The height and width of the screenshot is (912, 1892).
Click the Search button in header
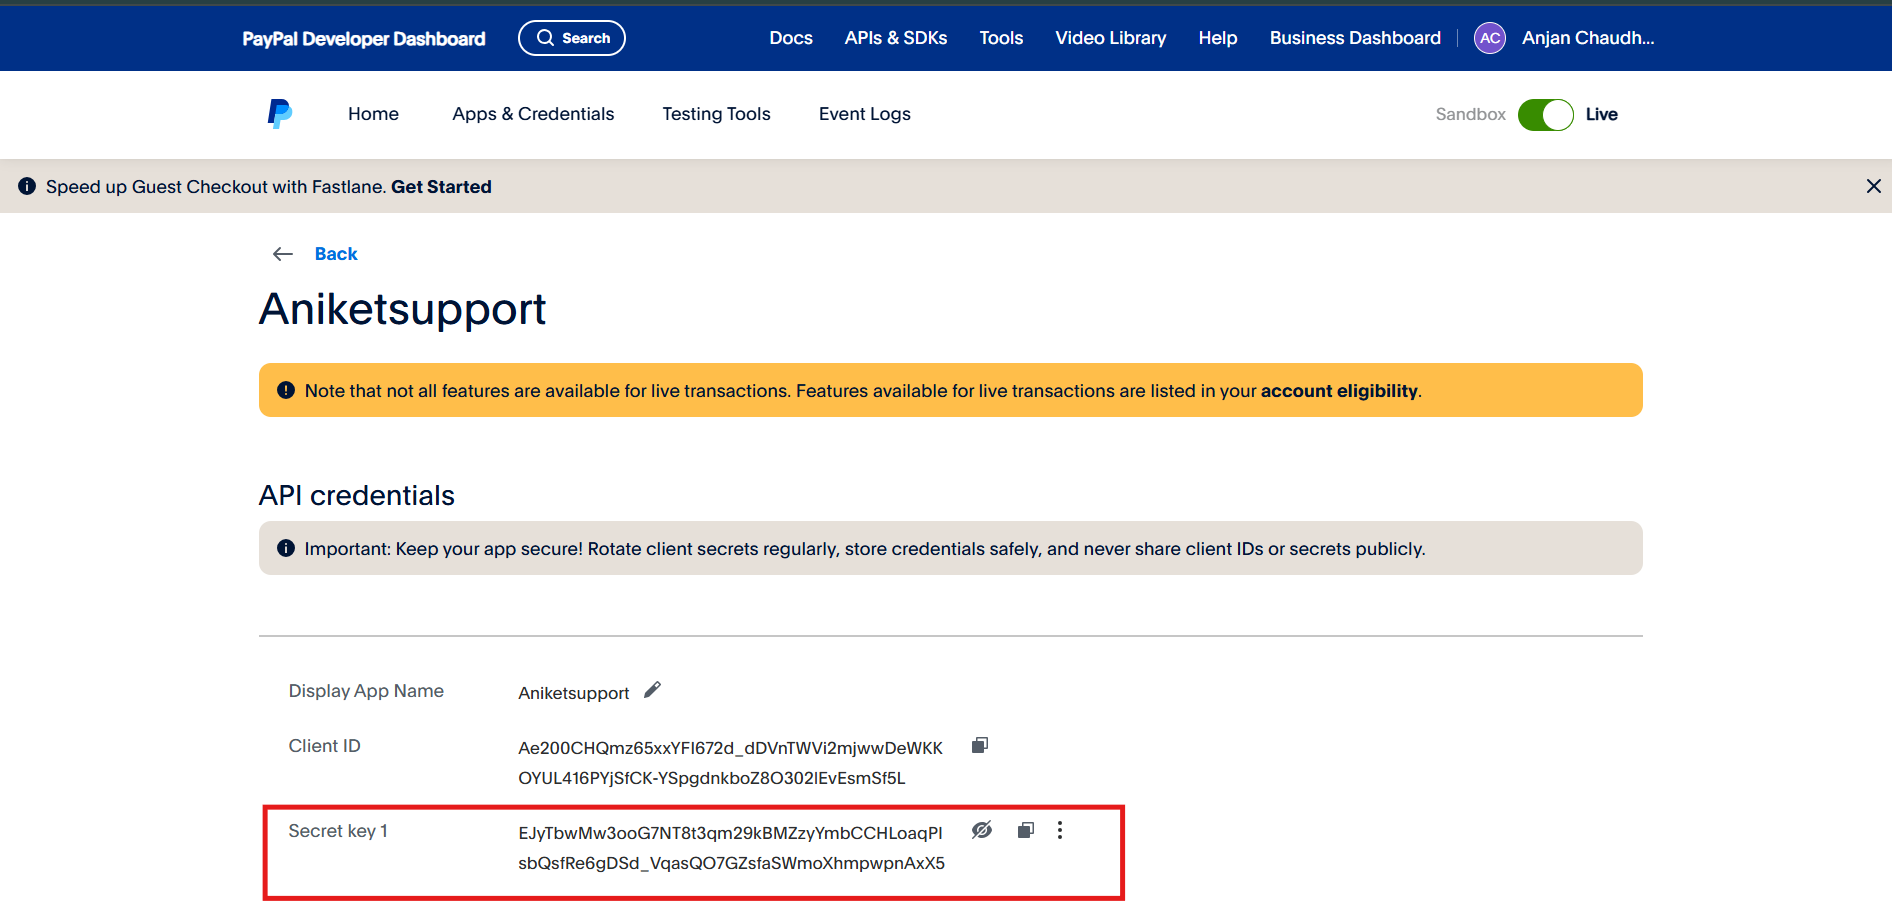coord(572,38)
